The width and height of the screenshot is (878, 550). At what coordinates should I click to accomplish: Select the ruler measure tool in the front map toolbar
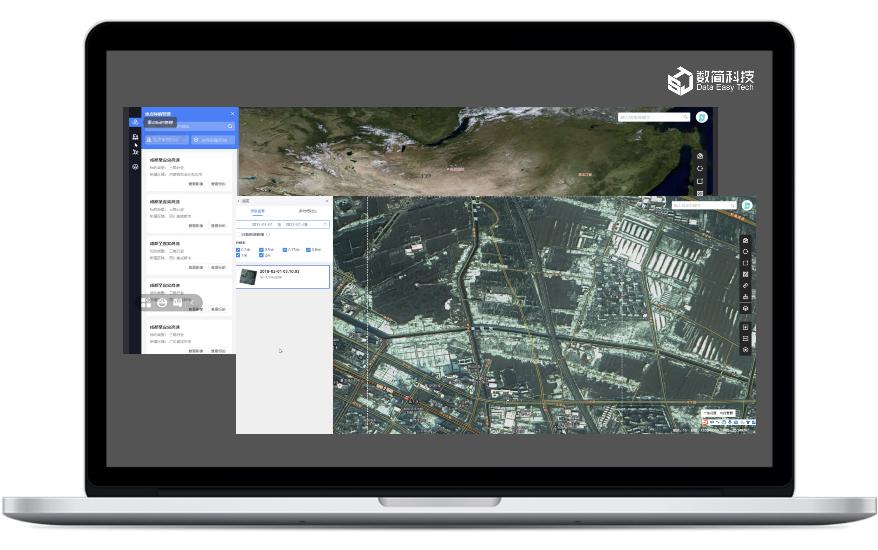[x=745, y=286]
